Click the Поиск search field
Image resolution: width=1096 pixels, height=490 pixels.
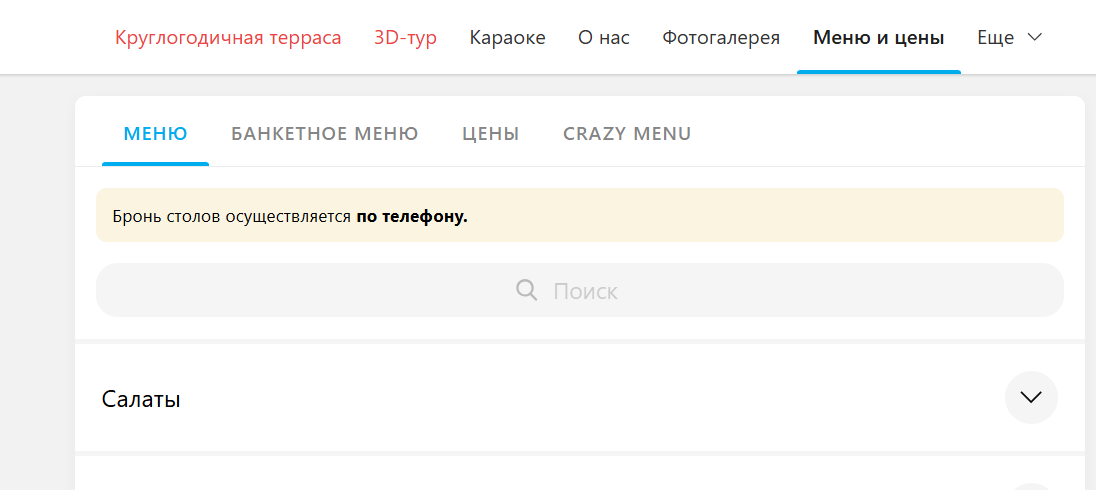click(579, 290)
